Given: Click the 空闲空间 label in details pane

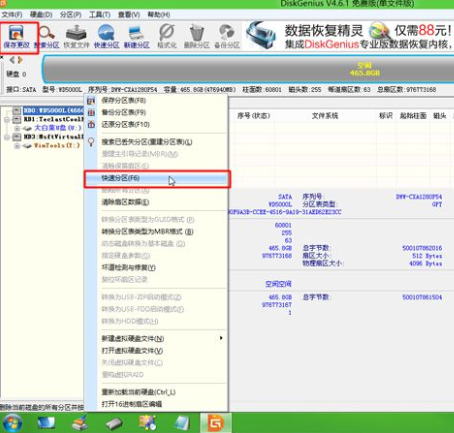Looking at the screenshot, I should coord(278,284).
